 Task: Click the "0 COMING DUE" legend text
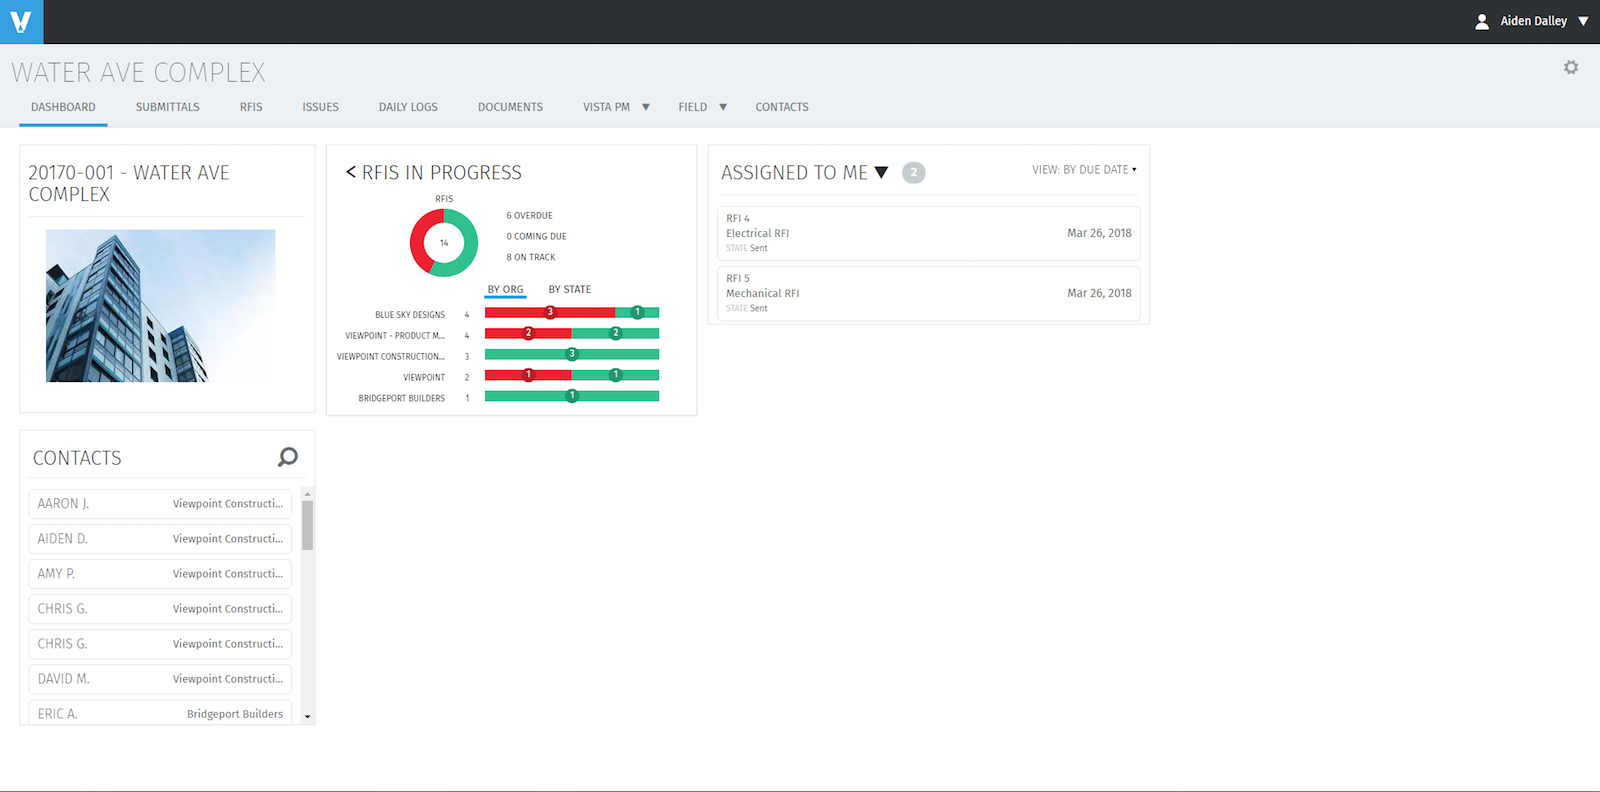(x=536, y=237)
